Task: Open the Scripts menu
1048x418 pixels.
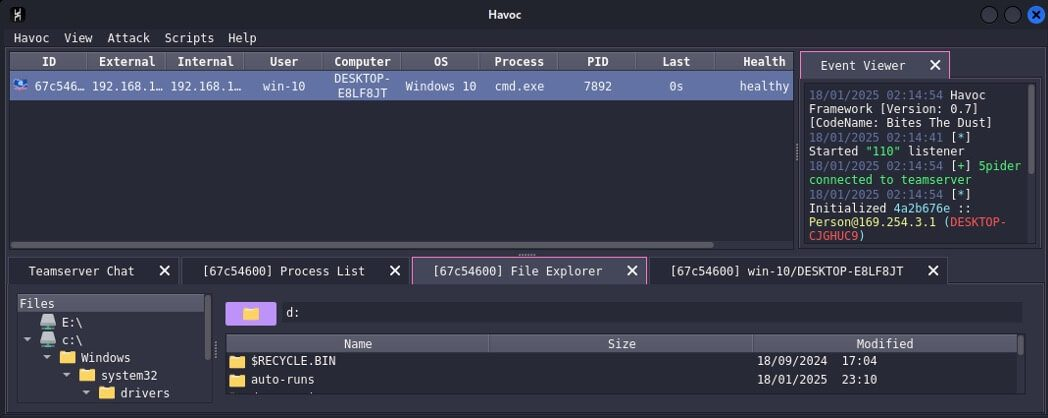Action: coord(189,38)
